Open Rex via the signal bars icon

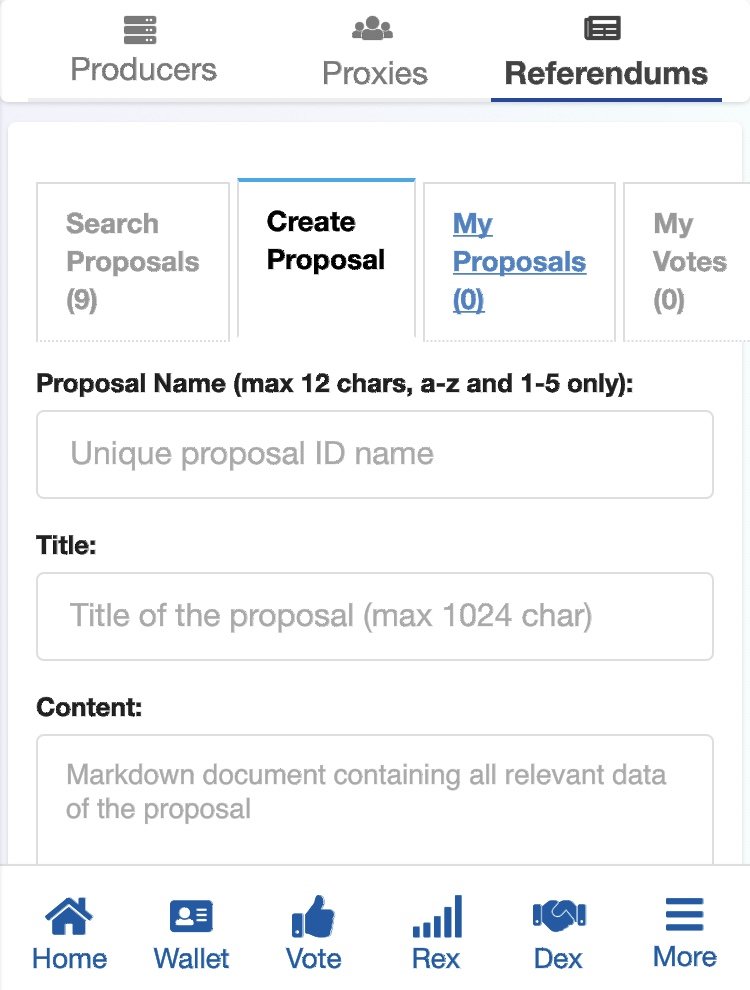436,916
